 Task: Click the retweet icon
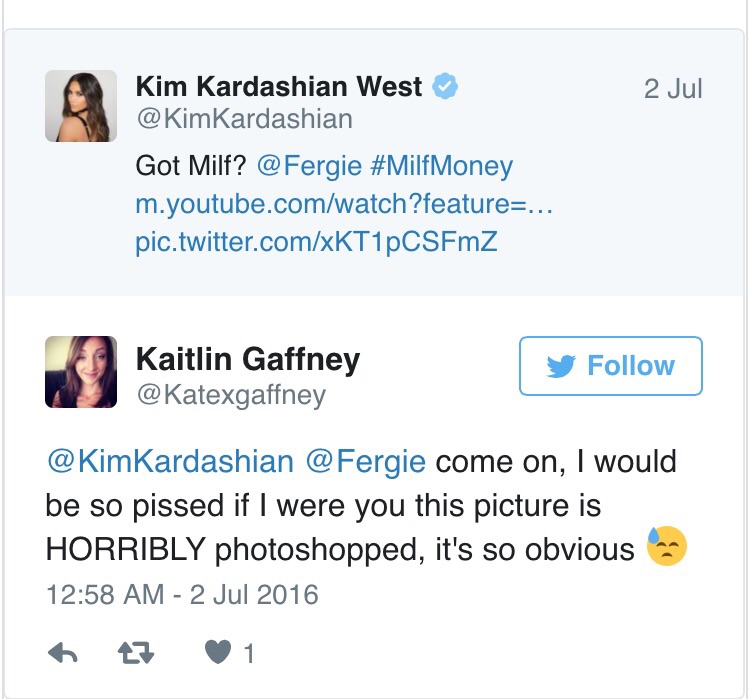[136, 654]
